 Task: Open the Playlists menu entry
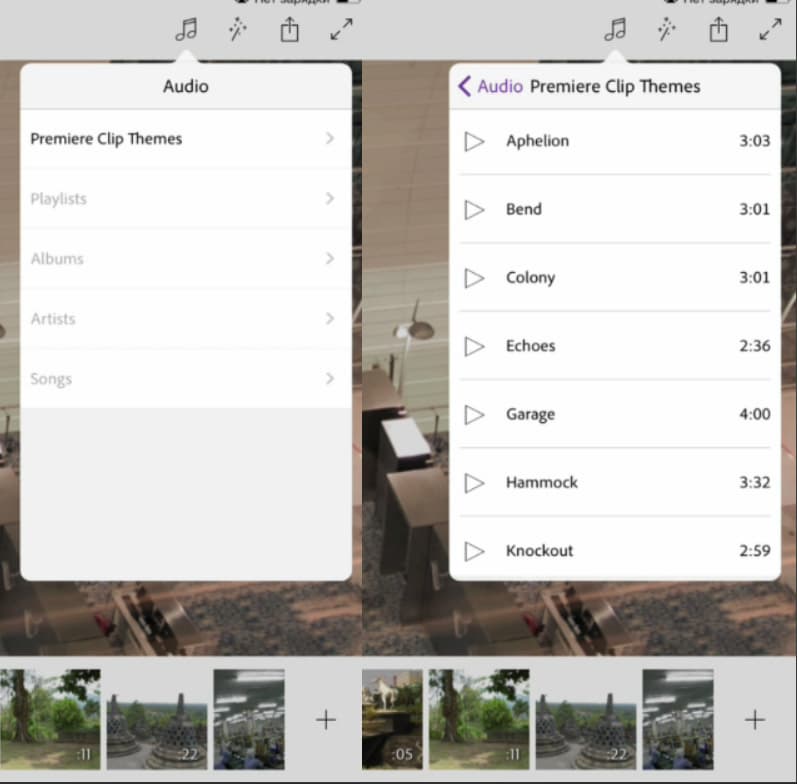click(186, 198)
